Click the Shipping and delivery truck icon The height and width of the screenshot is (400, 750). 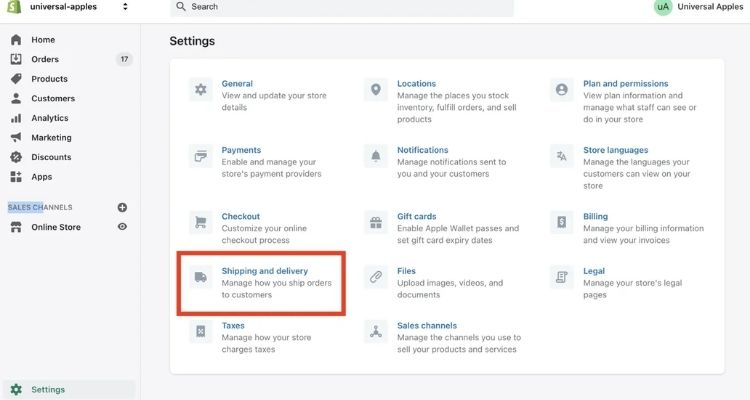pyautogui.click(x=201, y=277)
